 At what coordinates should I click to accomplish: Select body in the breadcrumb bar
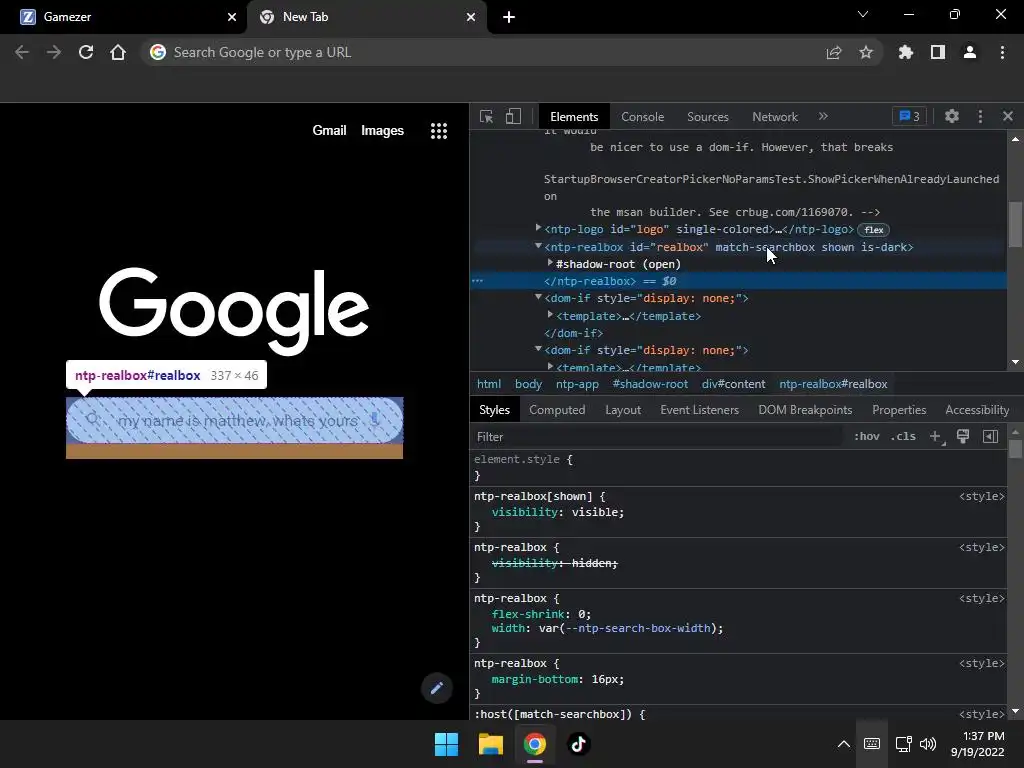[528, 384]
